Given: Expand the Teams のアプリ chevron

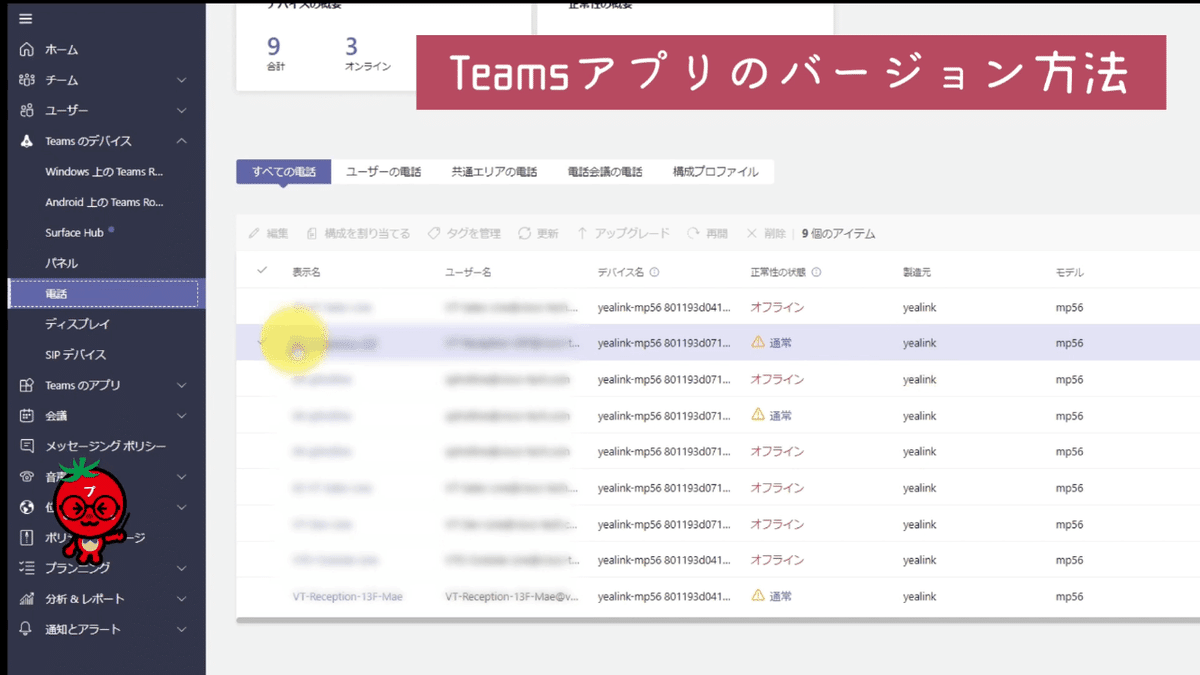Looking at the screenshot, I should (x=181, y=385).
